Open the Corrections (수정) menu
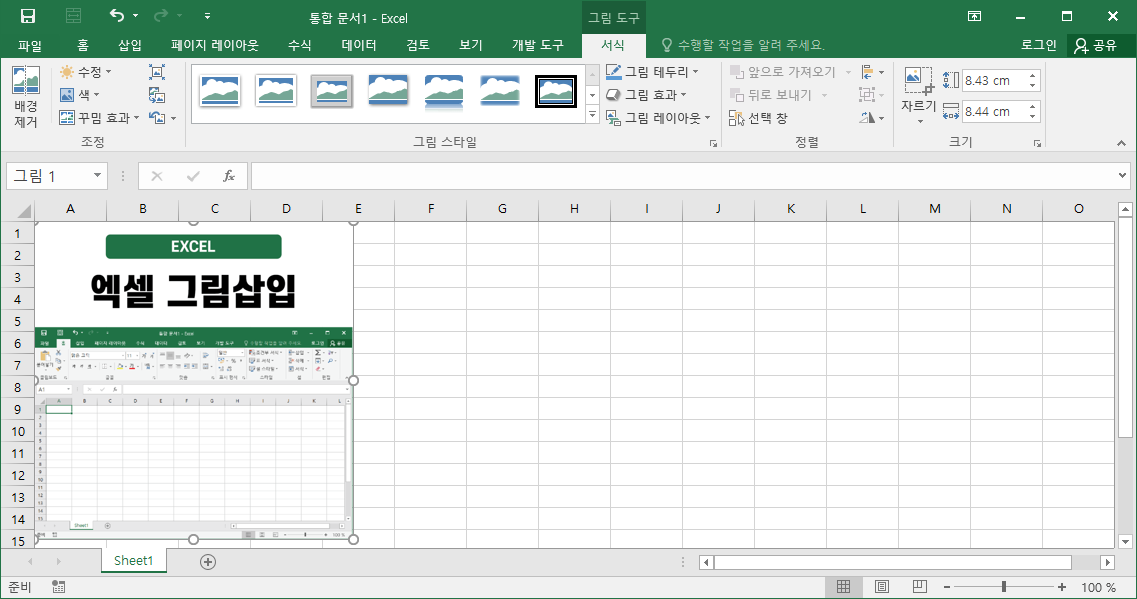 [86, 72]
